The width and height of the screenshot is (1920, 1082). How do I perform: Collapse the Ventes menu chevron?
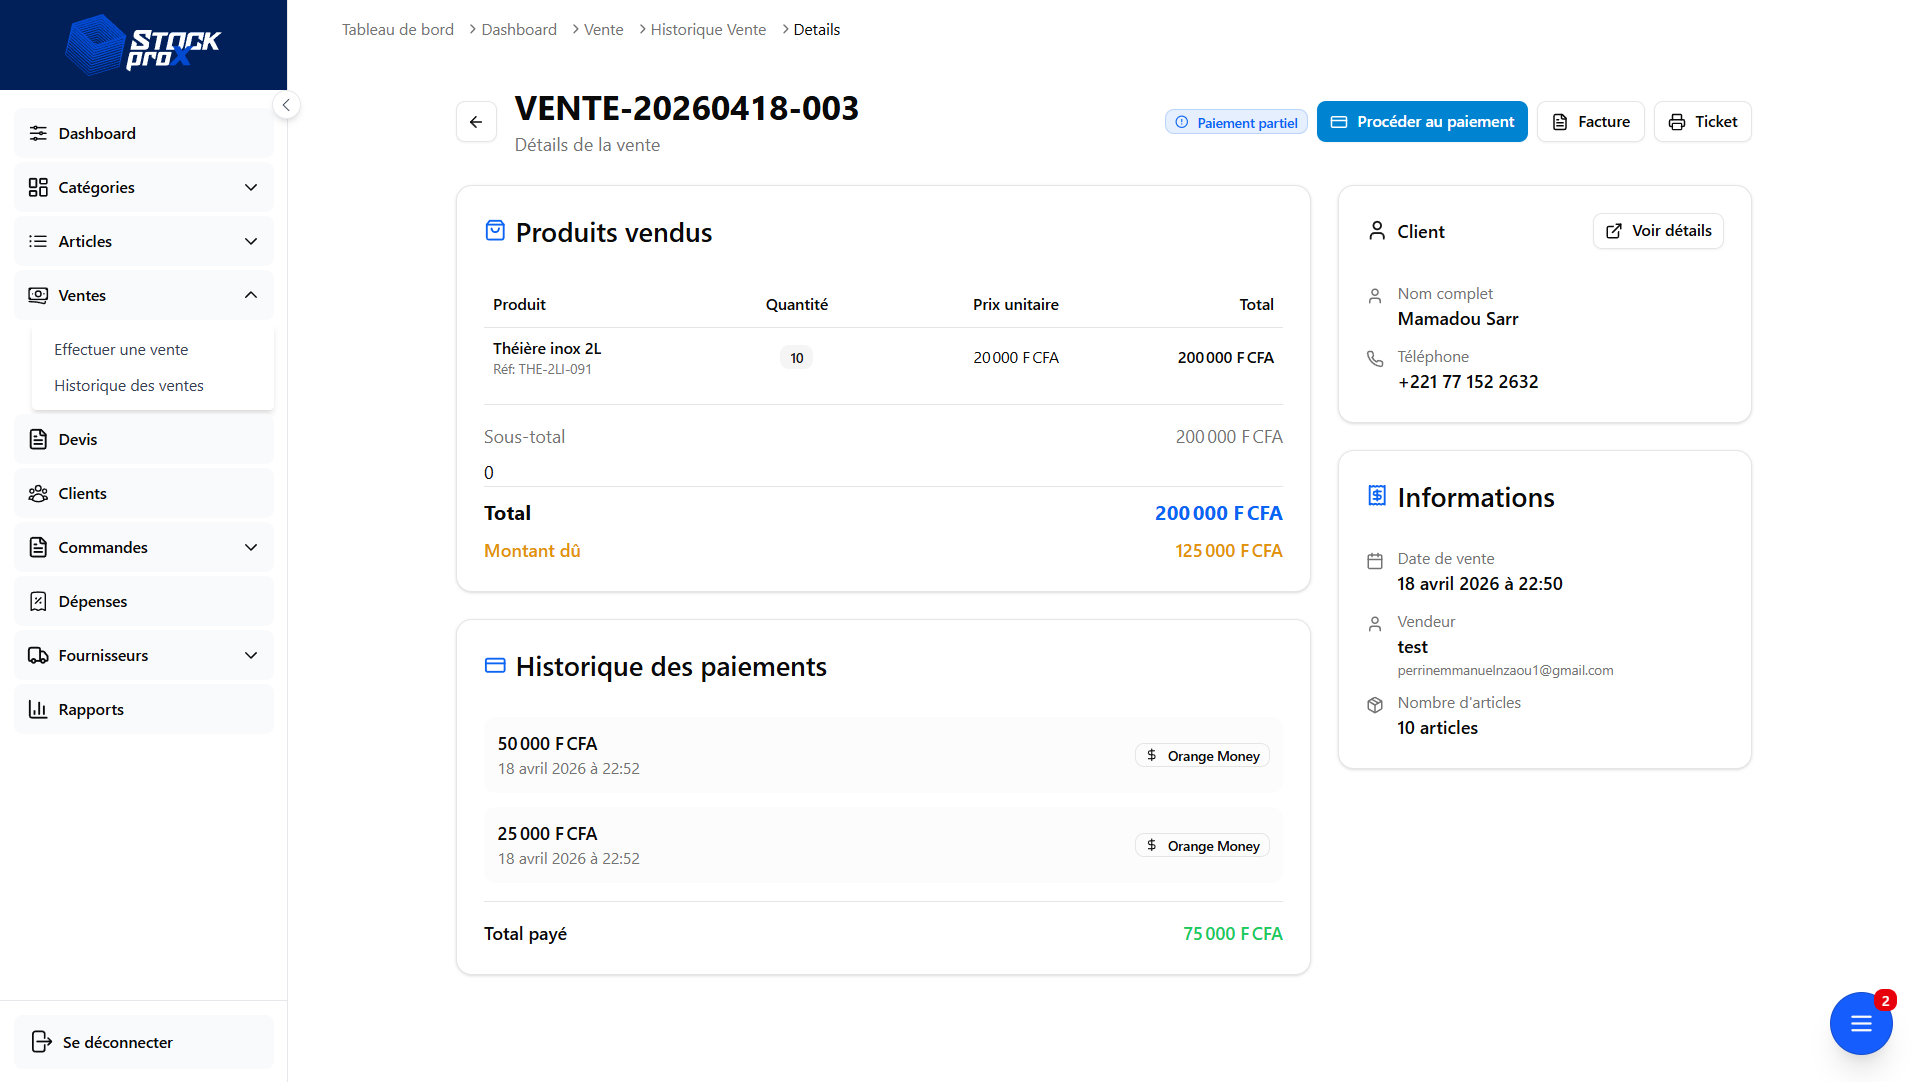click(251, 295)
